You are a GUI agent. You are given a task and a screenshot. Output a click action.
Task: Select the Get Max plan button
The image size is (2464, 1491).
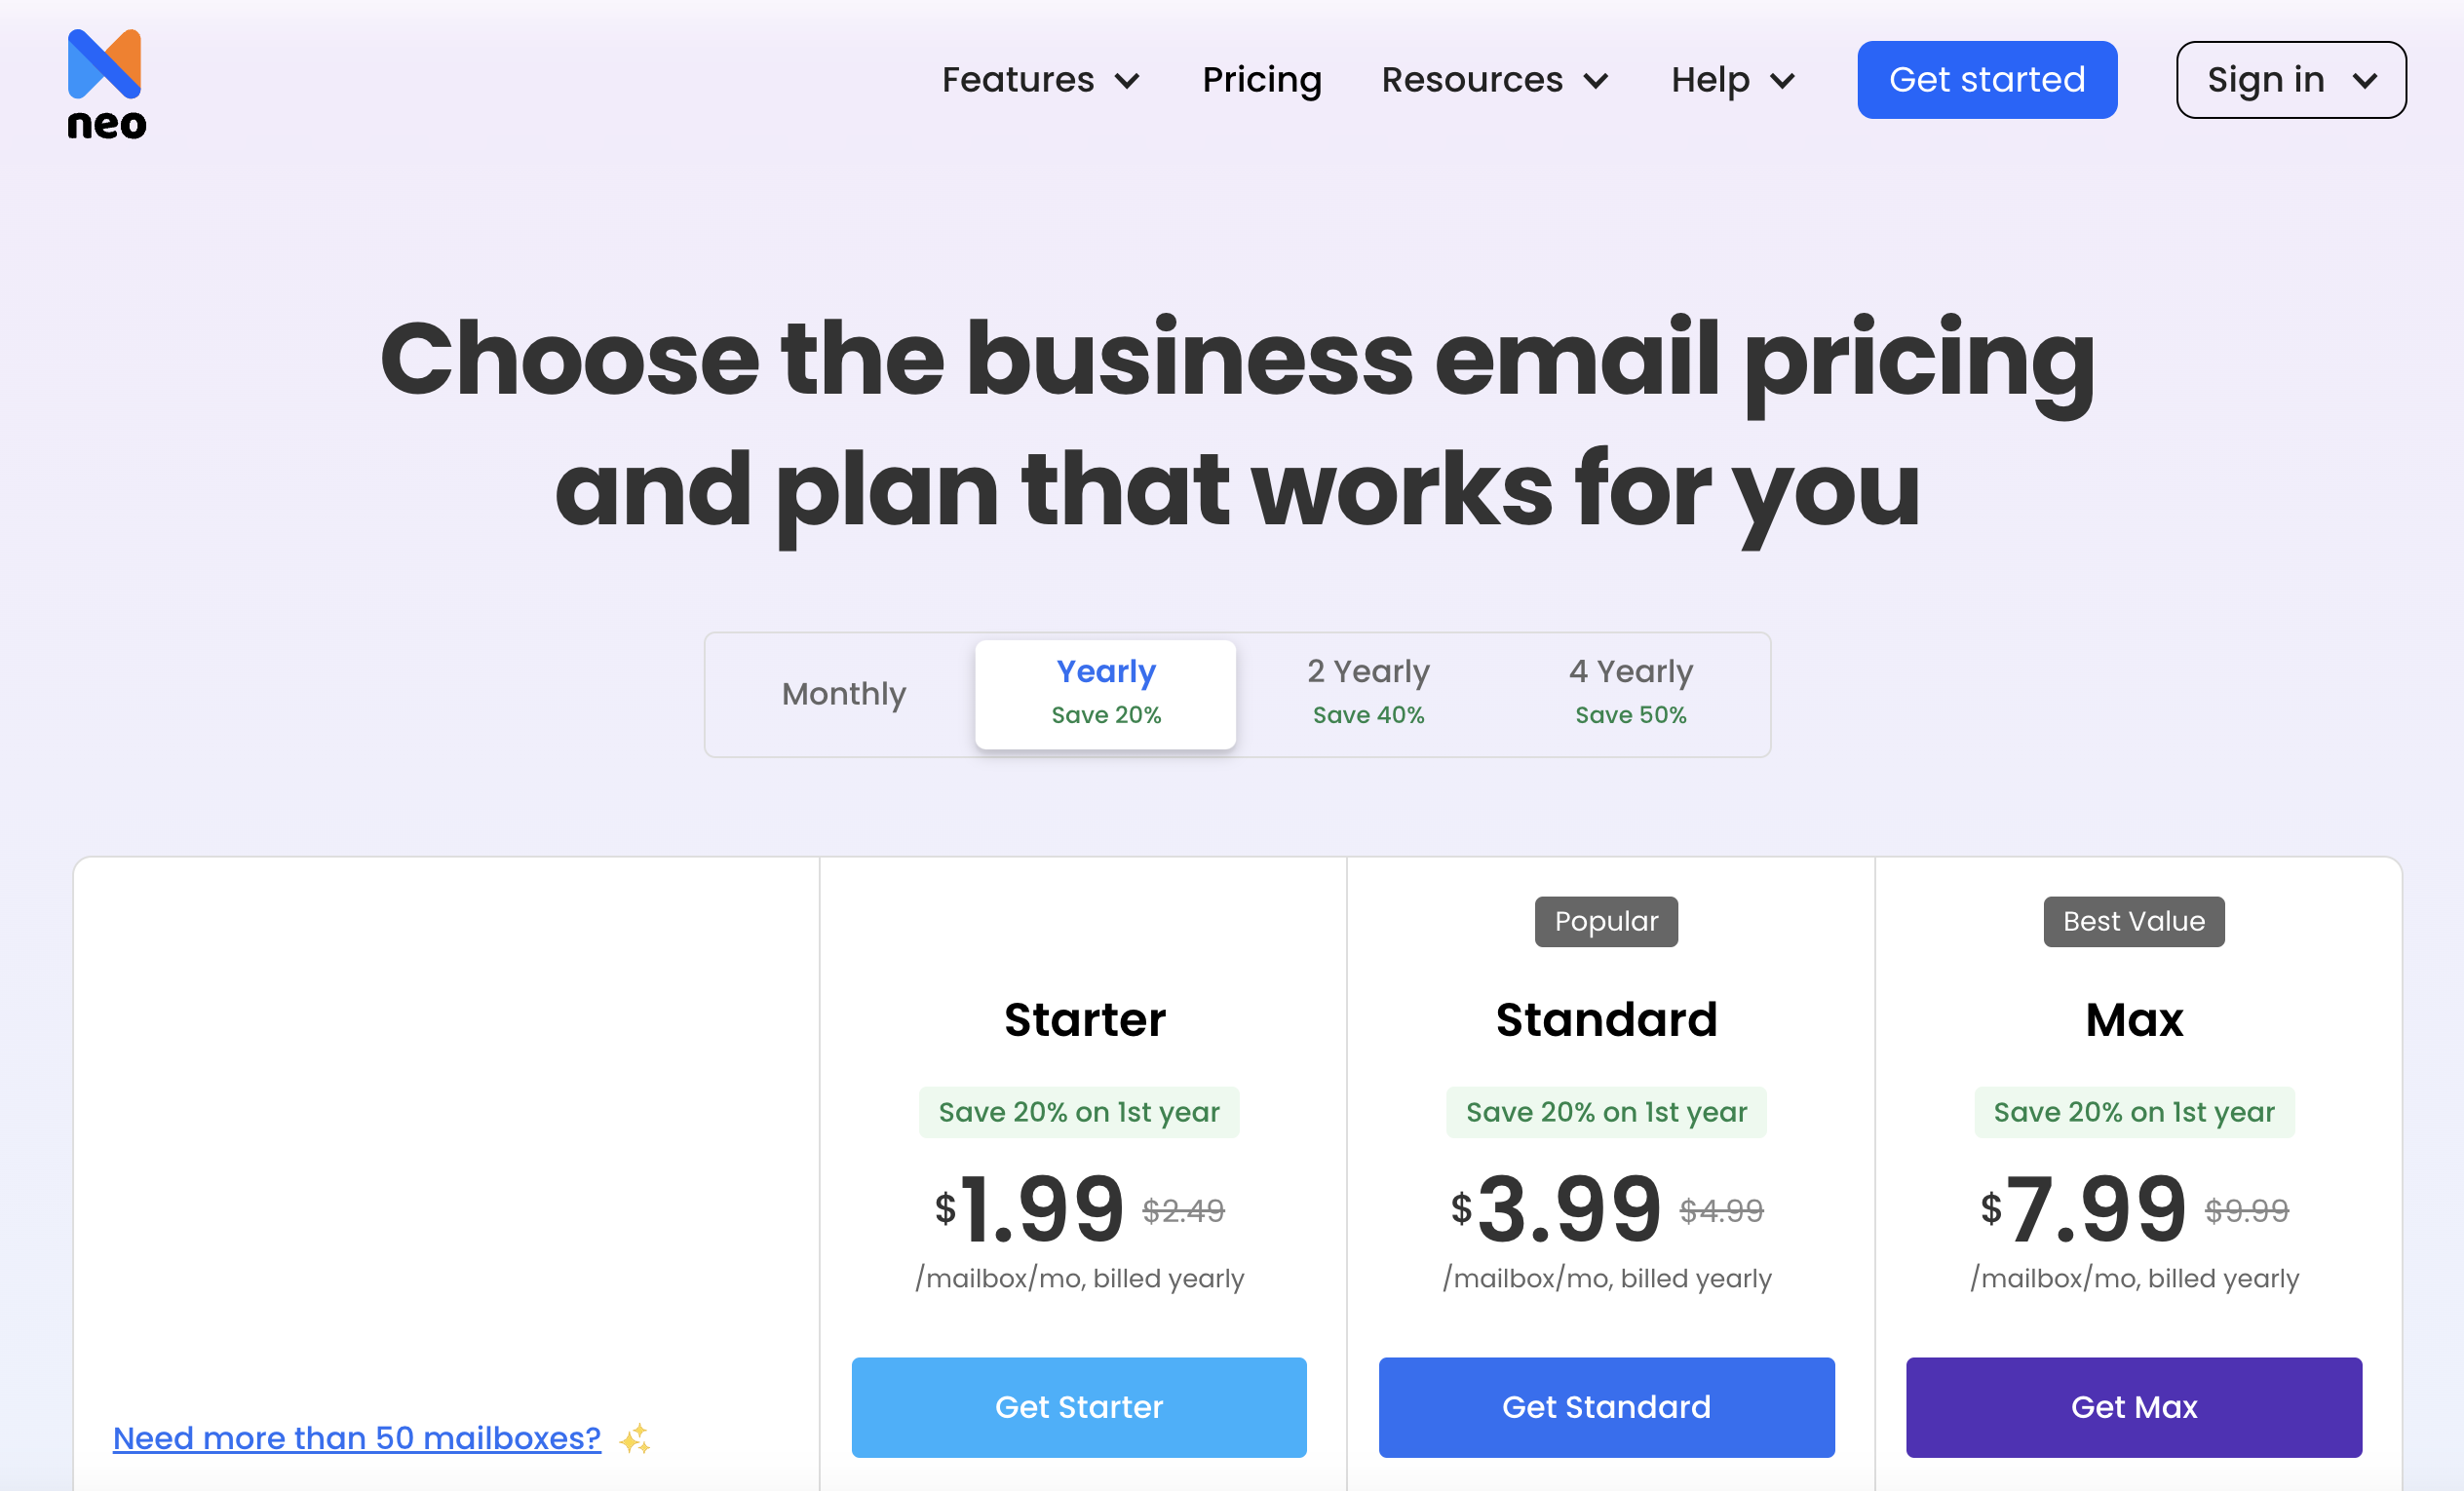pyautogui.click(x=2135, y=1406)
